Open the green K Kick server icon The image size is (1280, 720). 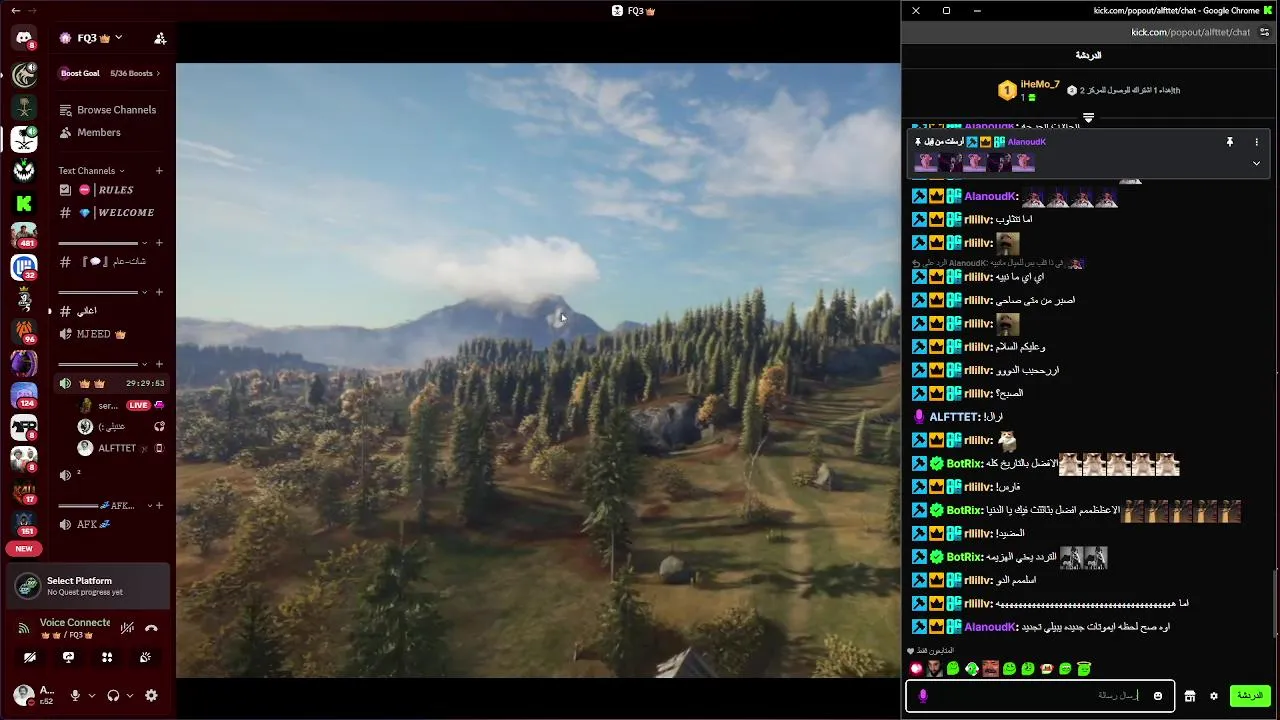pyautogui.click(x=24, y=202)
